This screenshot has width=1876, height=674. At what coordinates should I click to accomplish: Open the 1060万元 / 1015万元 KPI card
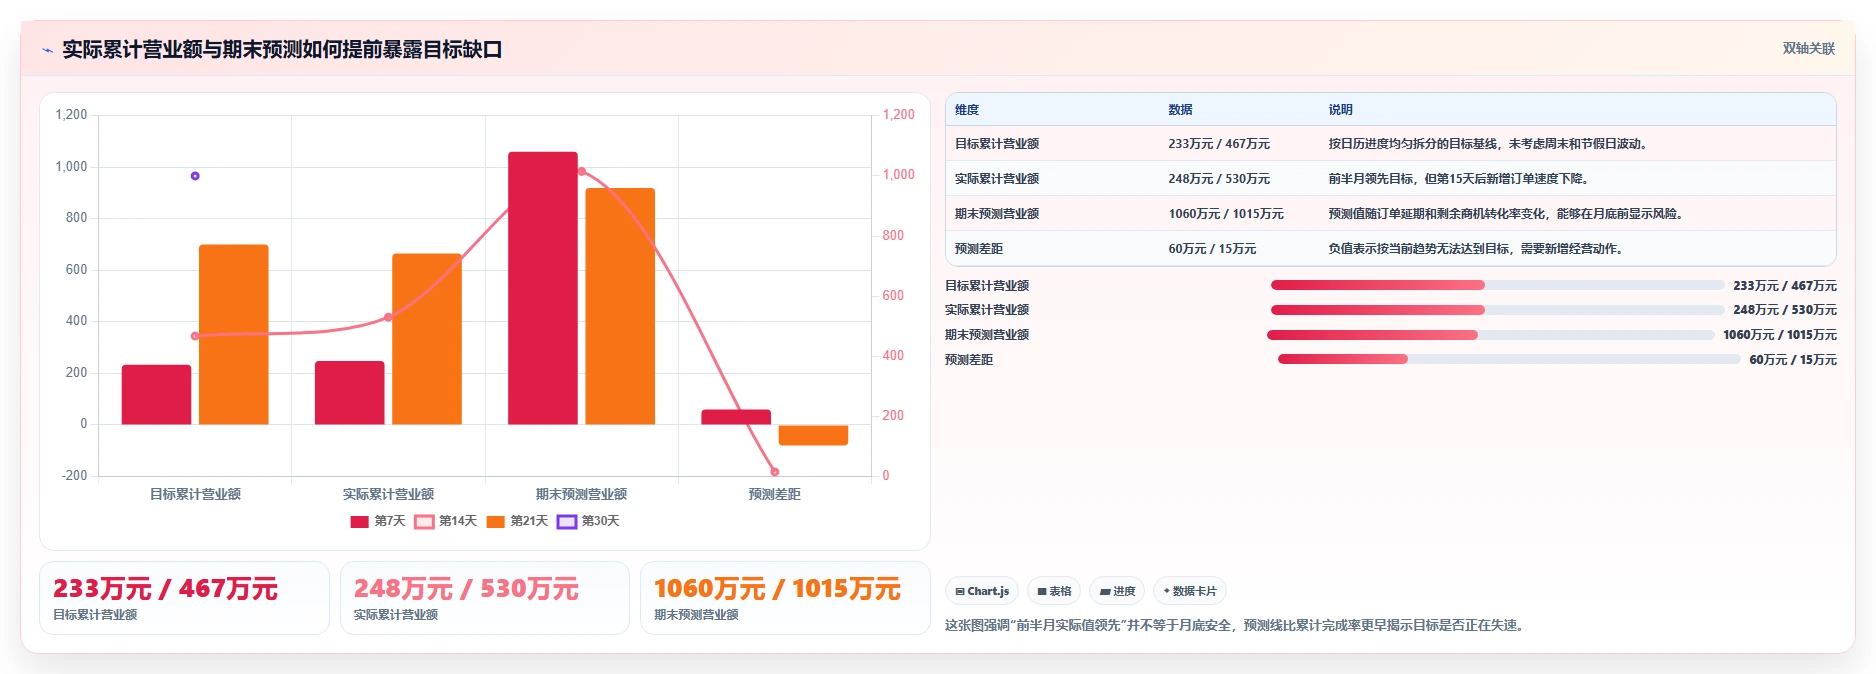(785, 598)
